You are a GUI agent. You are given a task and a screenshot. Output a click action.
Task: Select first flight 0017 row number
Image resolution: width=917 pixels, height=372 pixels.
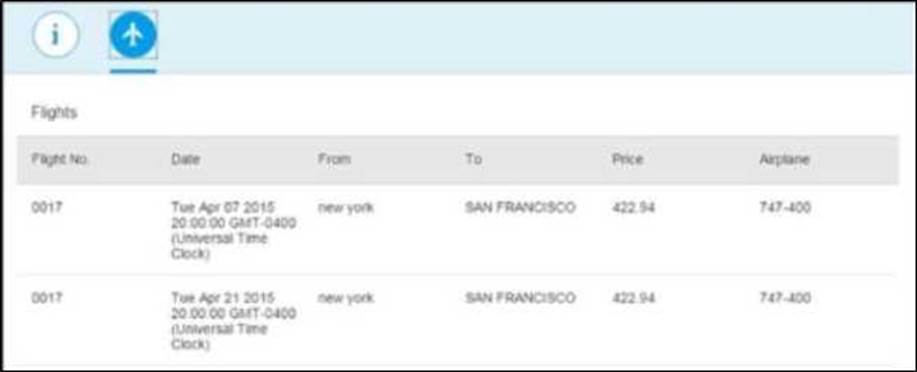click(x=47, y=208)
